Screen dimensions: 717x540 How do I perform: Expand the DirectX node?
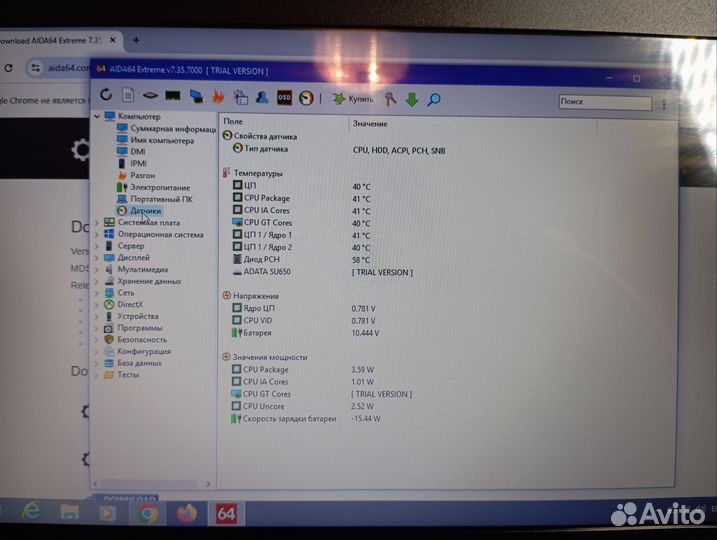[x=96, y=305]
